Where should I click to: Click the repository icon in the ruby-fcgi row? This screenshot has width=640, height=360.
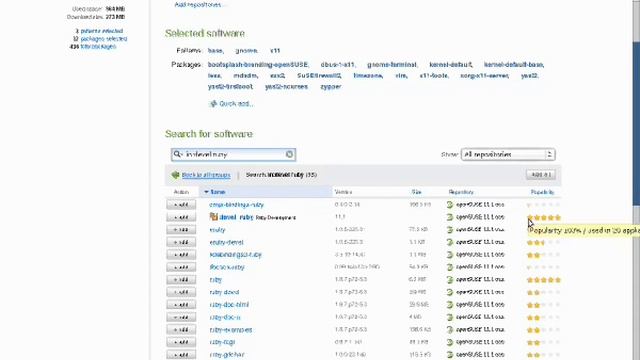[x=450, y=342]
